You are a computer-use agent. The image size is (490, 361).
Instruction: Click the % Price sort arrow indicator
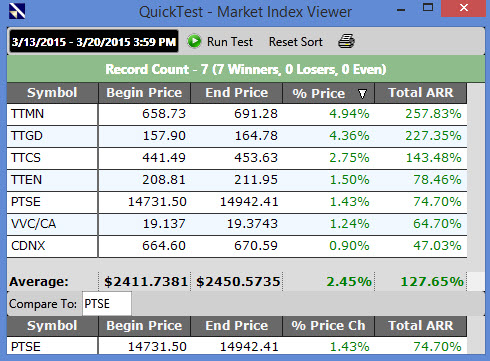click(x=362, y=94)
